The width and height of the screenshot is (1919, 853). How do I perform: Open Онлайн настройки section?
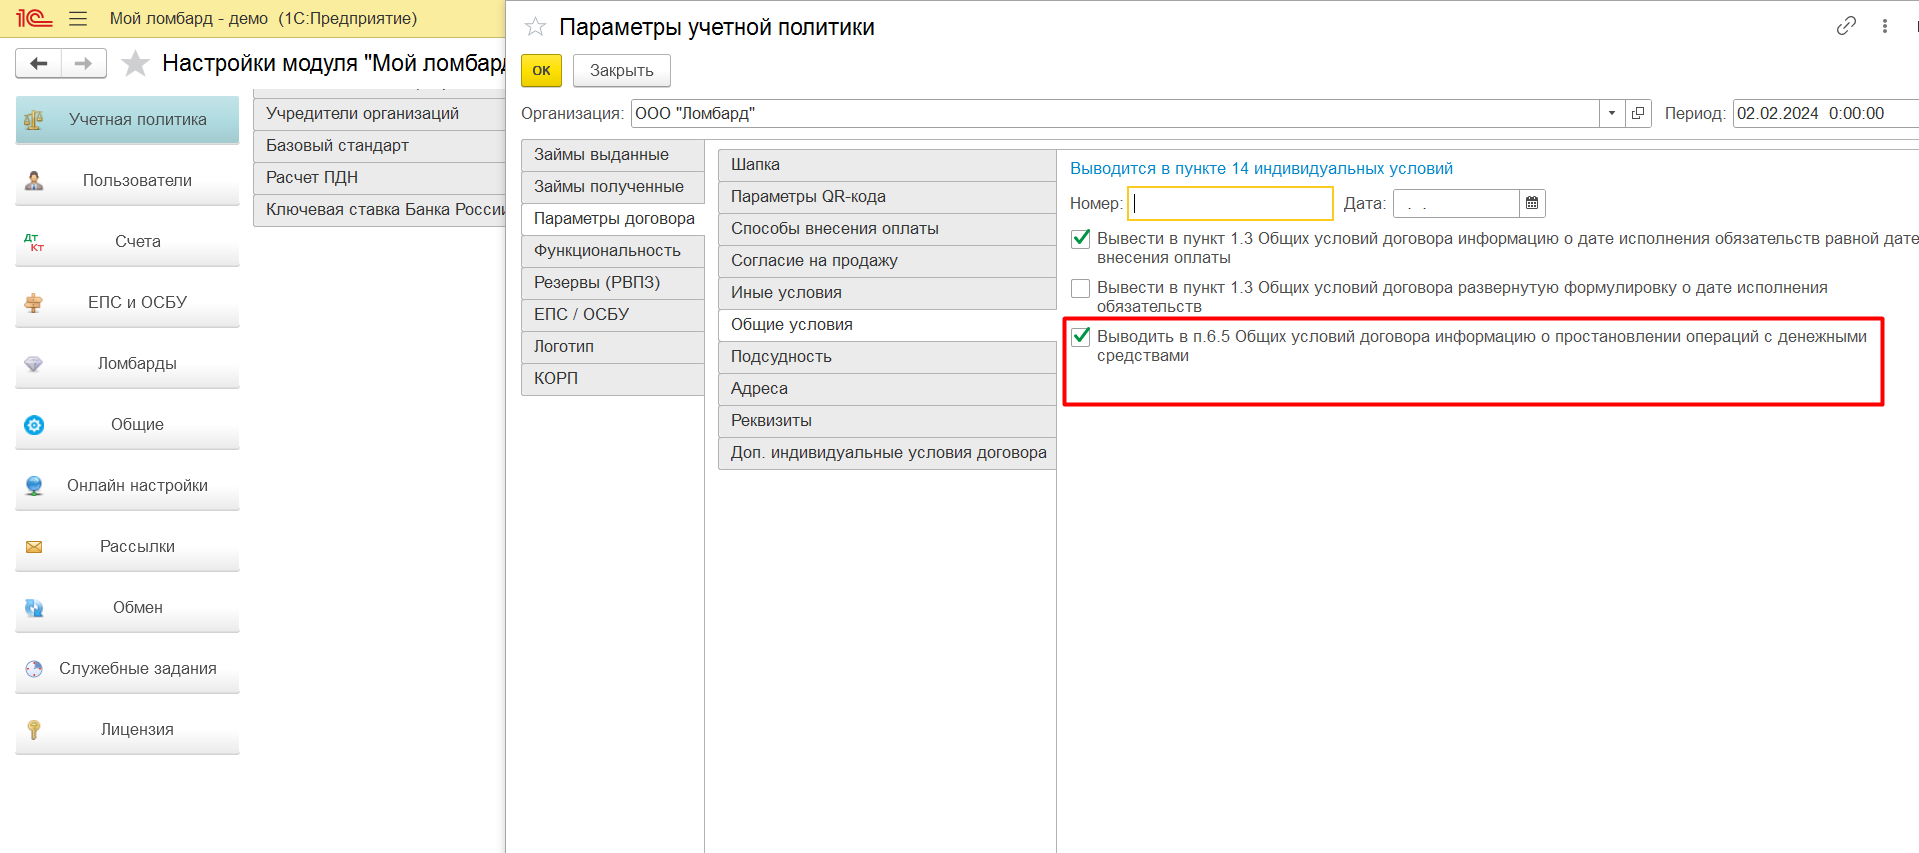[x=127, y=486]
